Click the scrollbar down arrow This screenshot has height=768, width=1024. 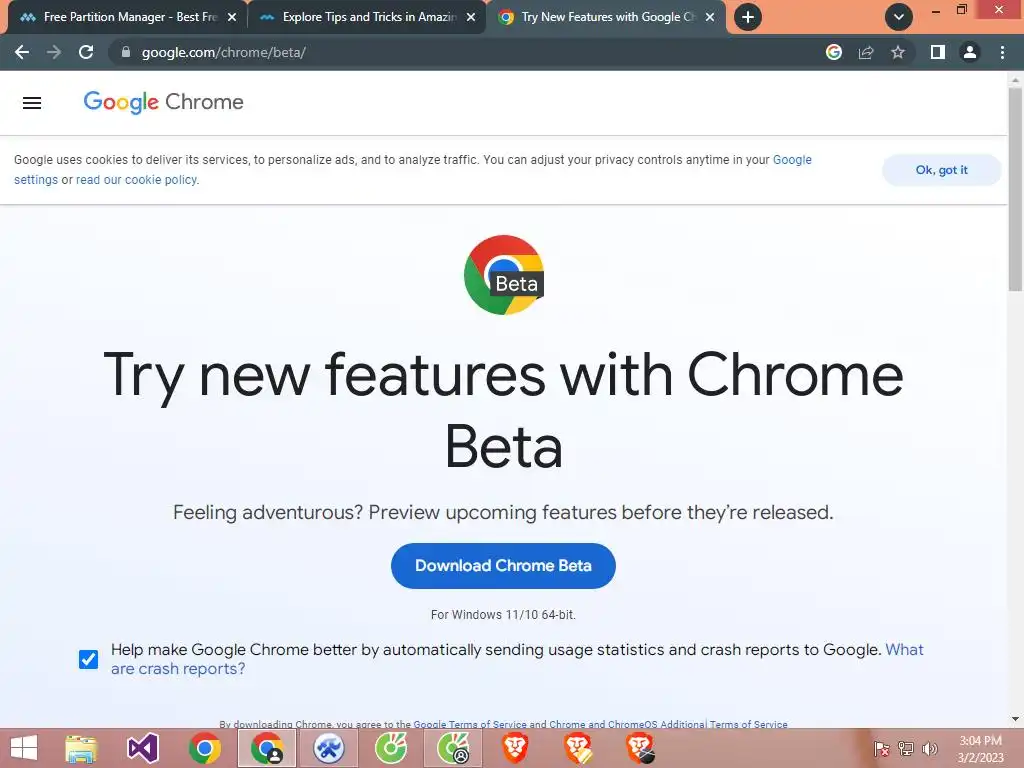coord(1015,719)
